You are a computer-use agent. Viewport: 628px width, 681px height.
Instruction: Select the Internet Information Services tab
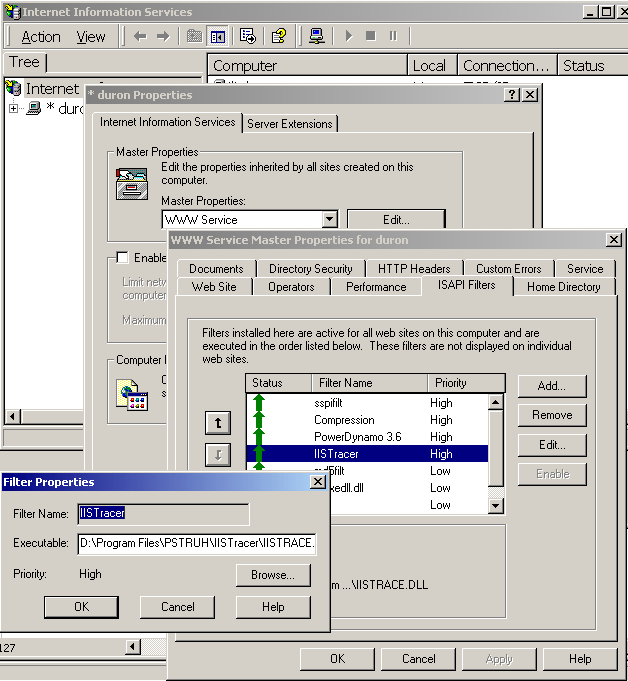pyautogui.click(x=167, y=122)
